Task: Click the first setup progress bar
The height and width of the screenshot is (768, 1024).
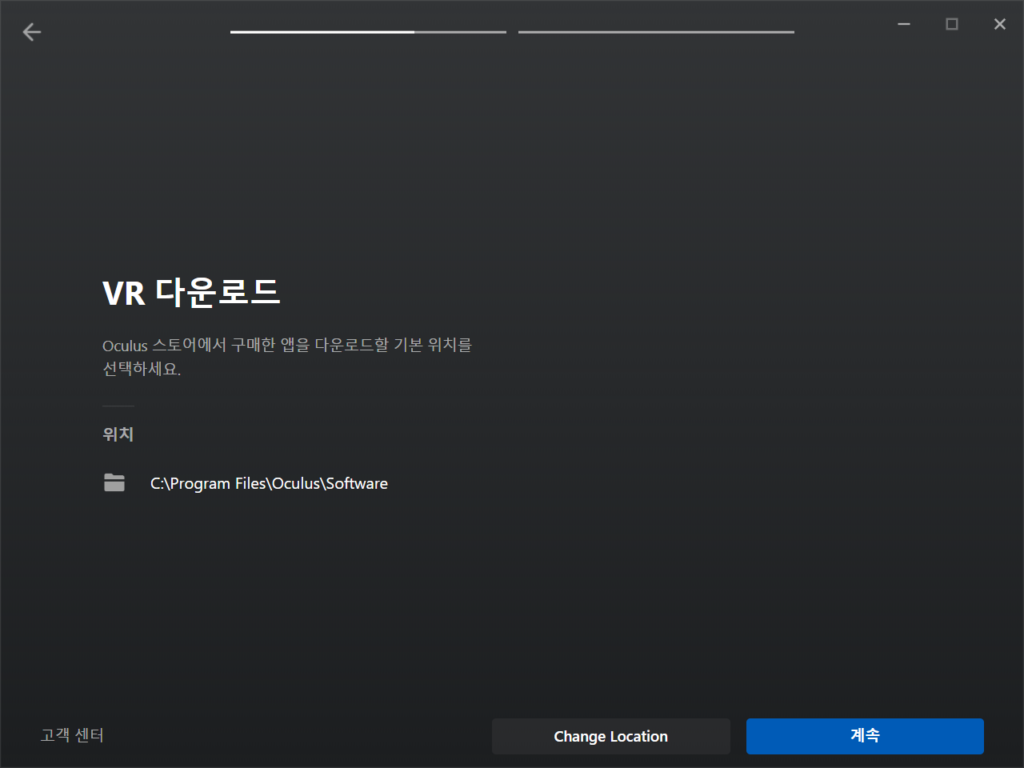Action: tap(368, 32)
